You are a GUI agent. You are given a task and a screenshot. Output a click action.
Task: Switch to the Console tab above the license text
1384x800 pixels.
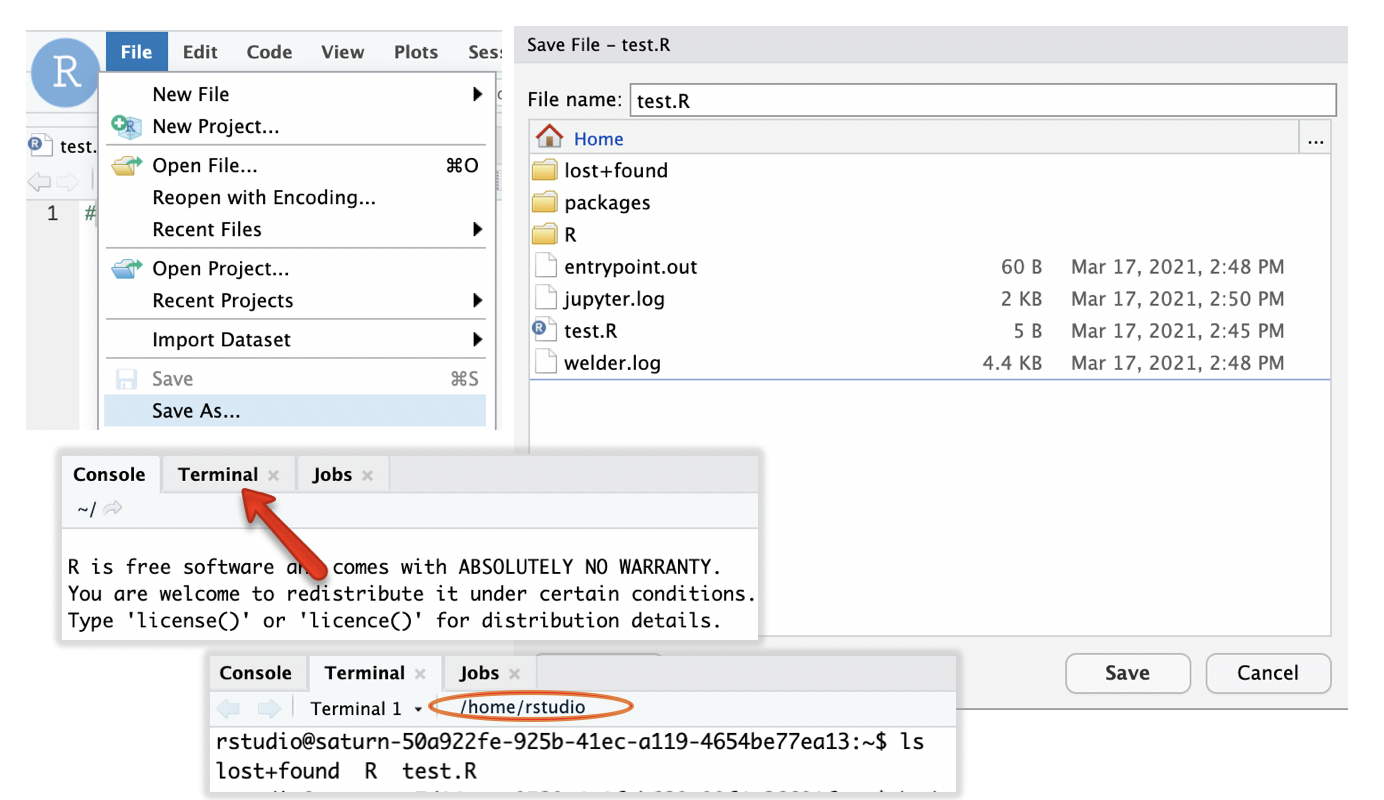click(x=109, y=475)
